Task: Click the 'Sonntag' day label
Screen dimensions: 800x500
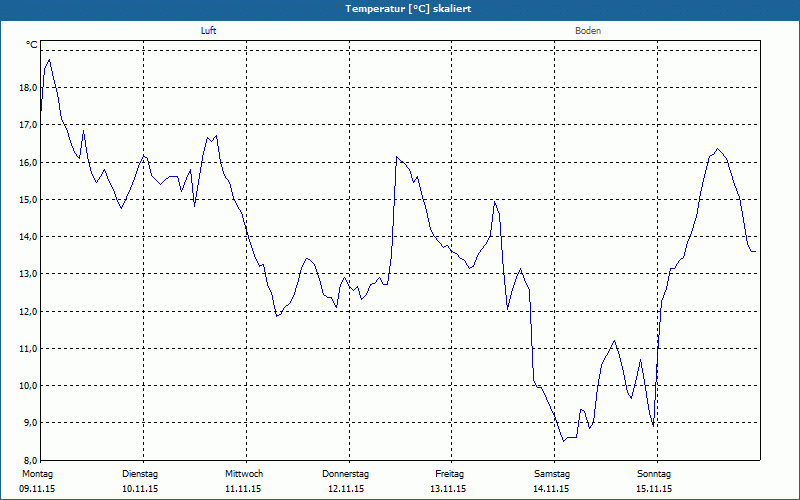Action: [654, 474]
